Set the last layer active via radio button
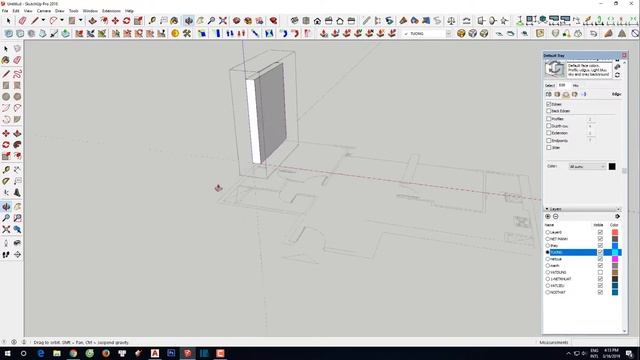 click(x=548, y=292)
